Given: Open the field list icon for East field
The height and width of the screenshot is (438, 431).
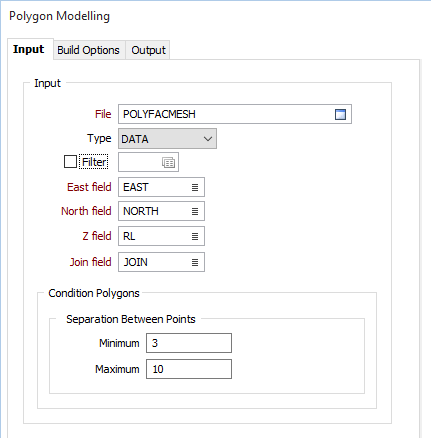Looking at the screenshot, I should click(x=195, y=187).
